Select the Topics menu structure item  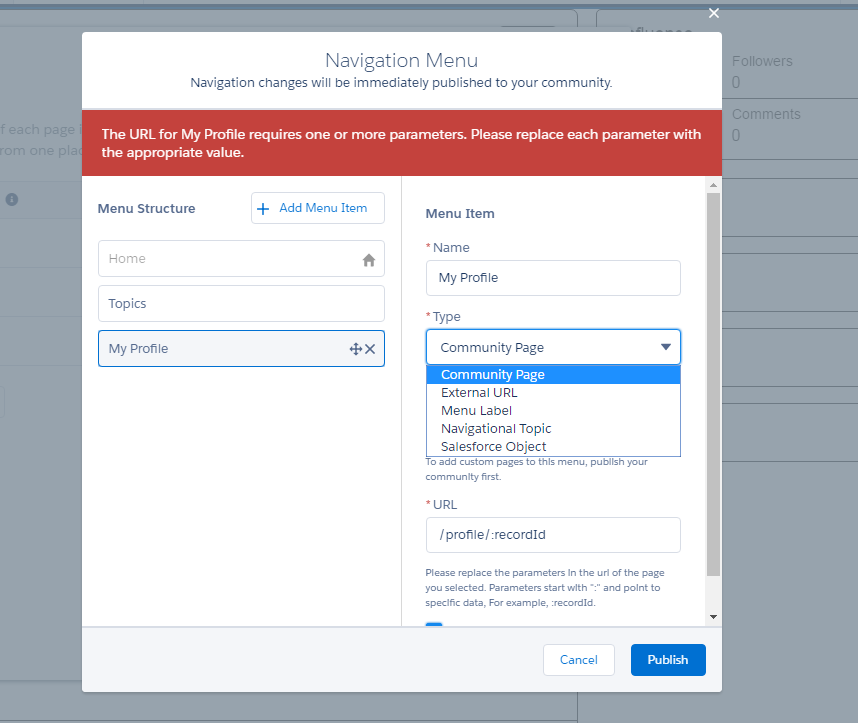pyautogui.click(x=241, y=303)
